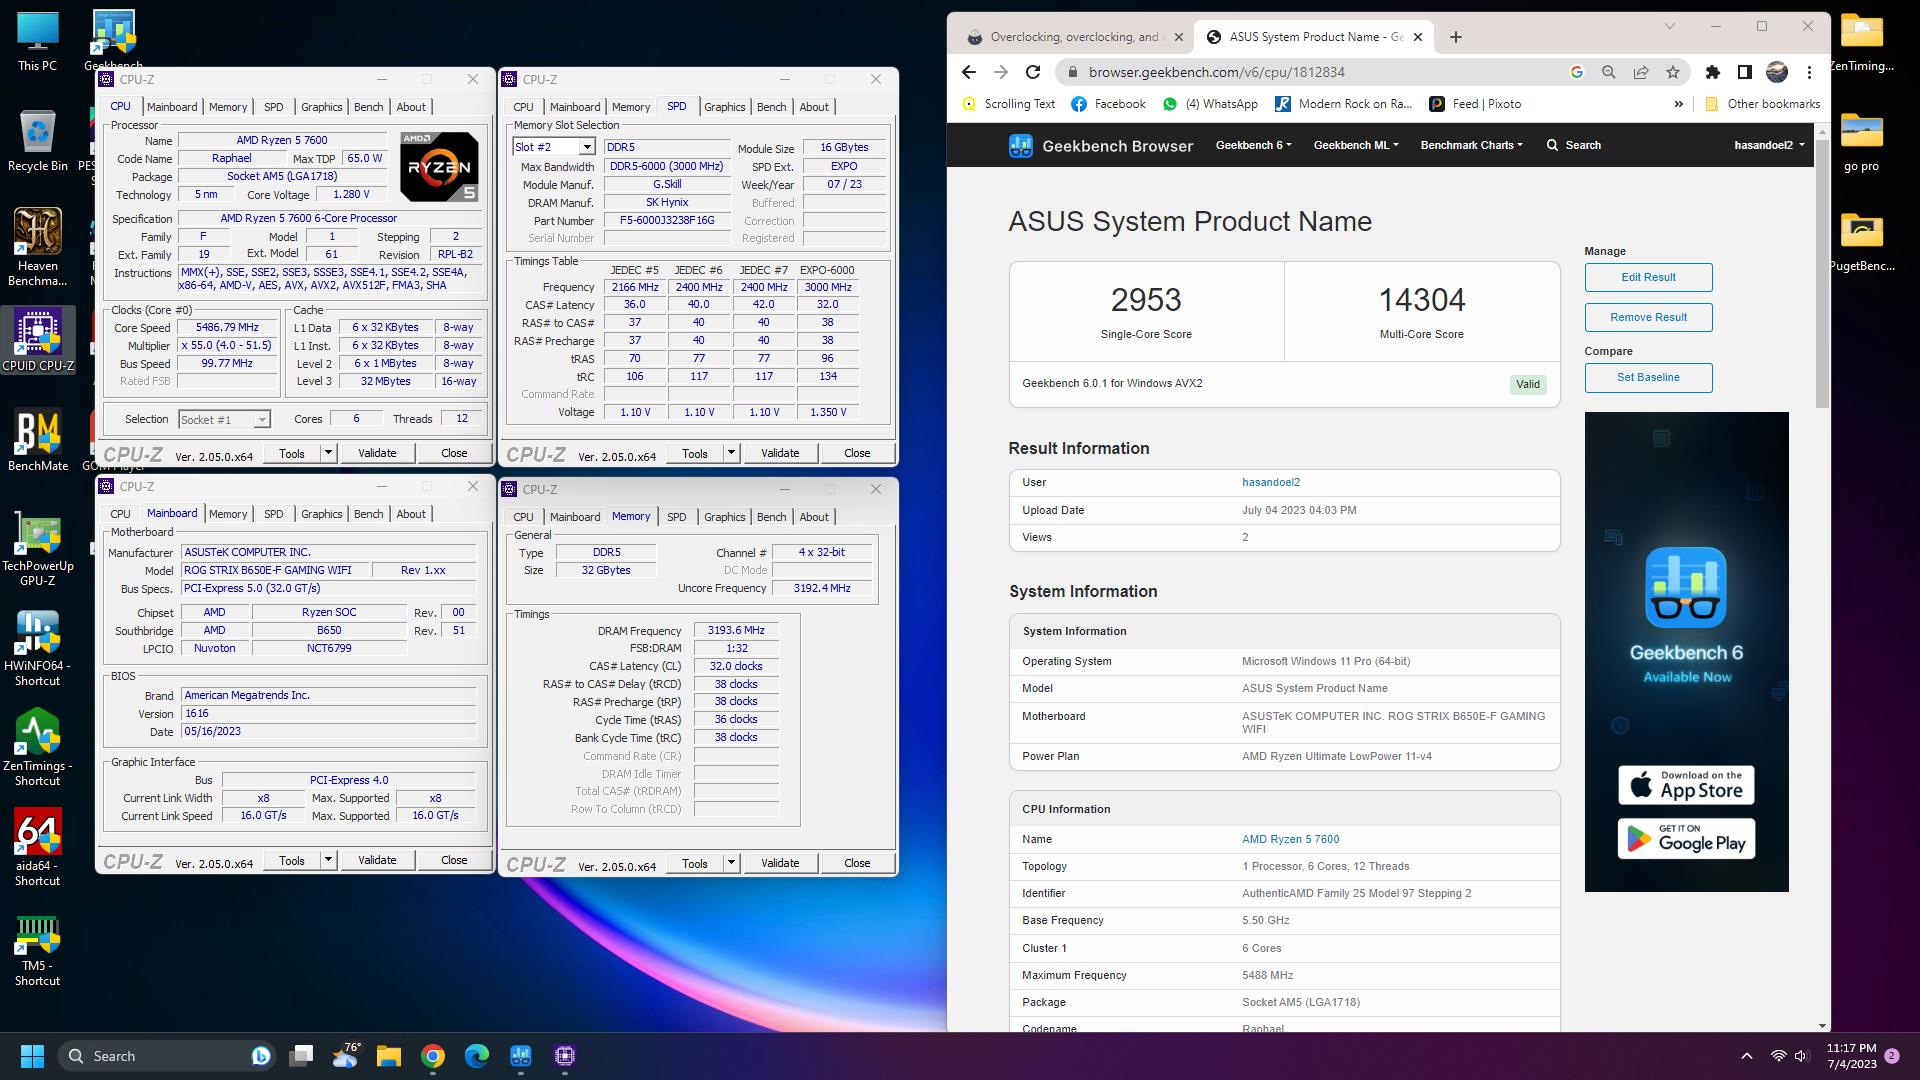Select CPUID CPU-Z desktop icon
This screenshot has width=1920, height=1080.
click(x=37, y=341)
